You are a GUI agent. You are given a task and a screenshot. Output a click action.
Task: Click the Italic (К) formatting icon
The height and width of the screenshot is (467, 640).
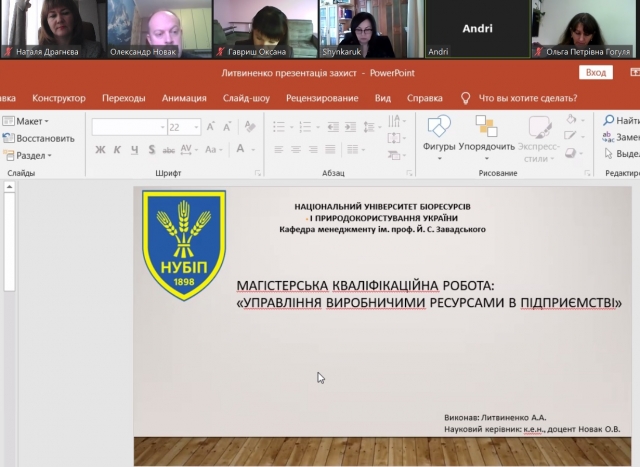tap(117, 150)
